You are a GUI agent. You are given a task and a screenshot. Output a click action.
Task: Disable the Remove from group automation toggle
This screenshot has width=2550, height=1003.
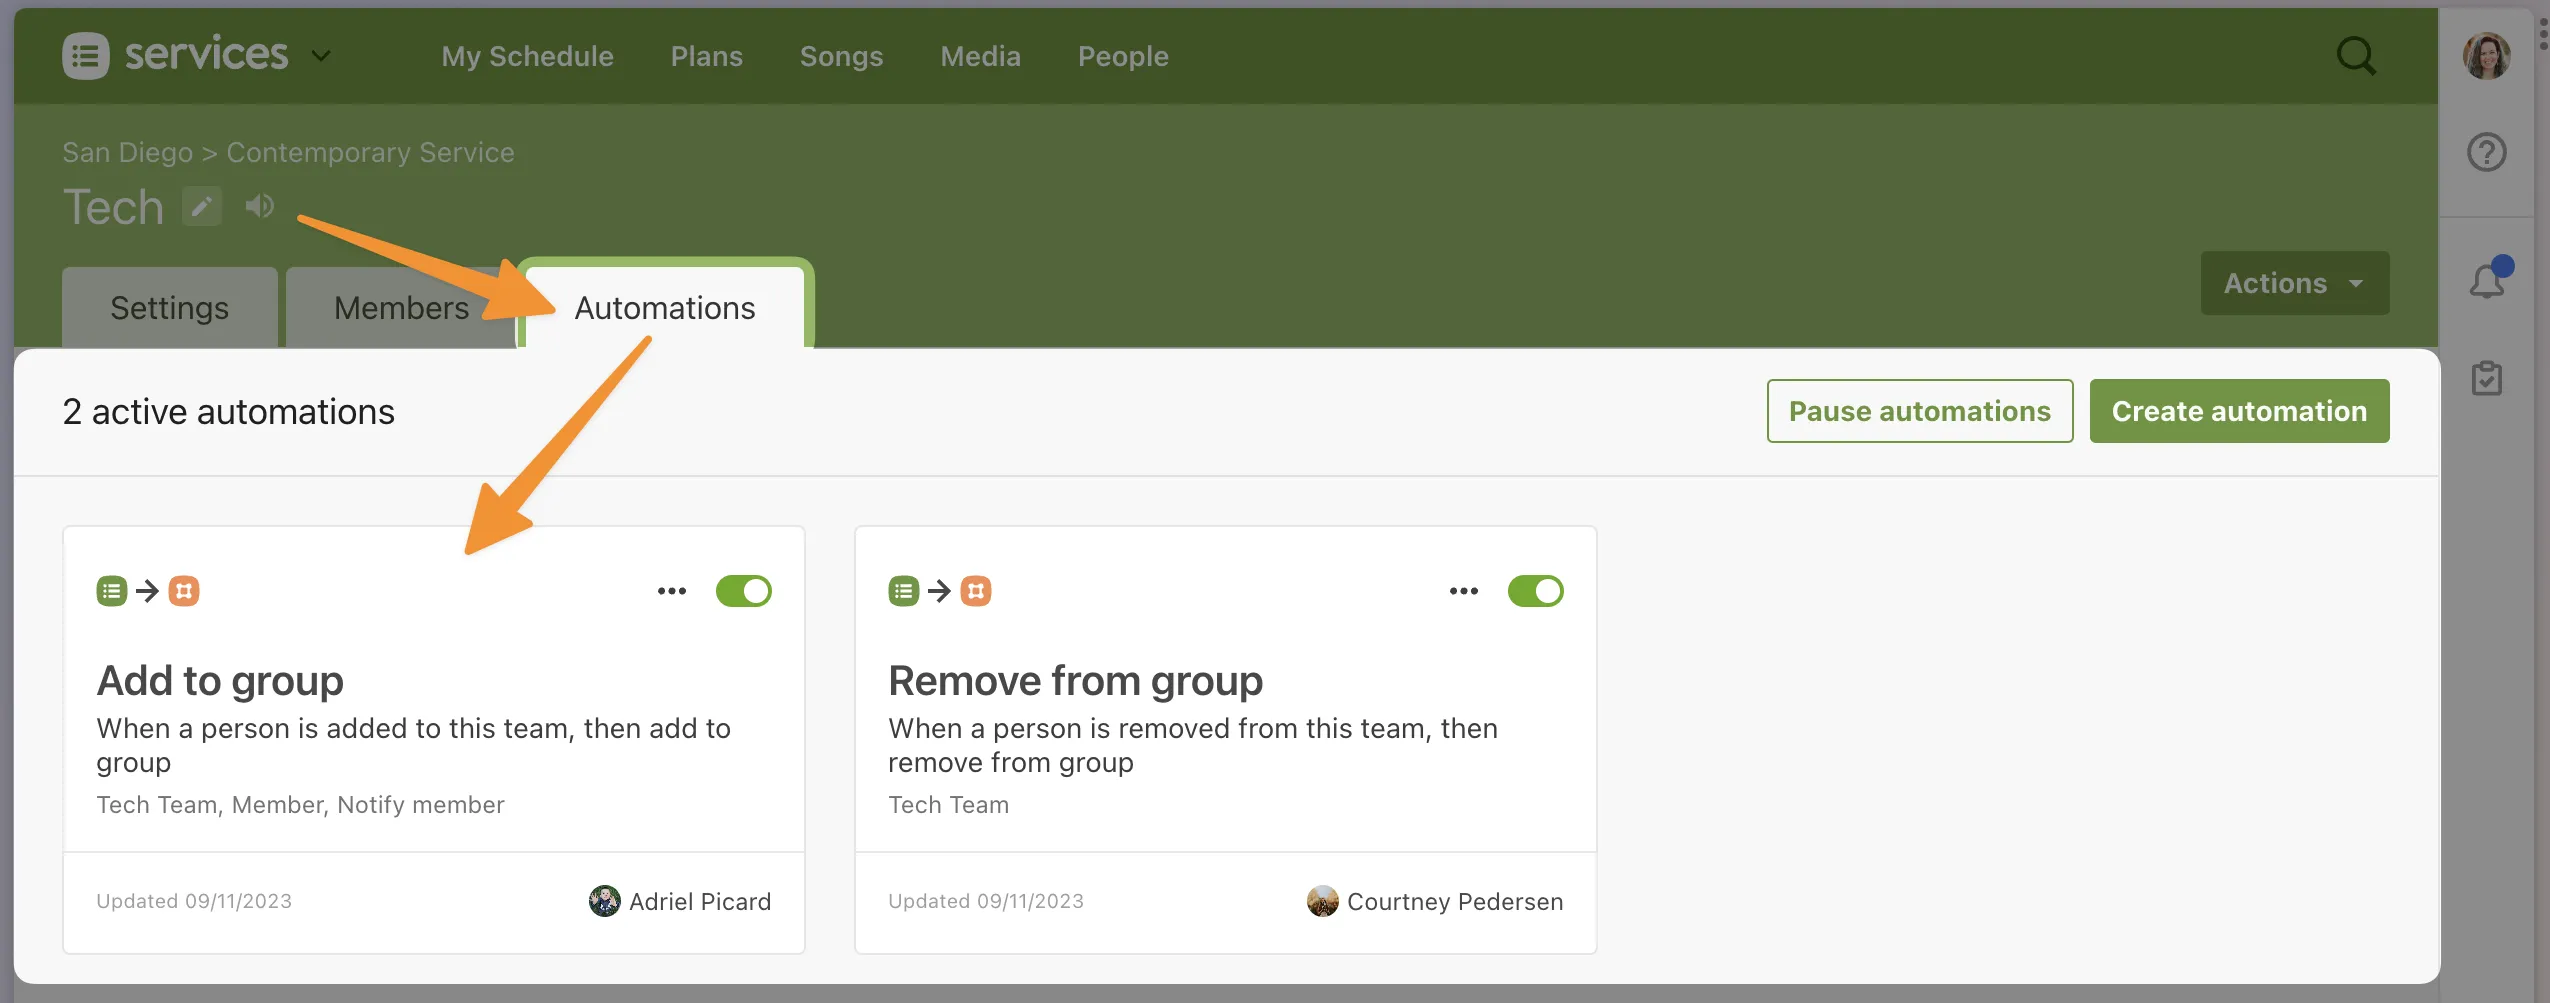(1535, 591)
